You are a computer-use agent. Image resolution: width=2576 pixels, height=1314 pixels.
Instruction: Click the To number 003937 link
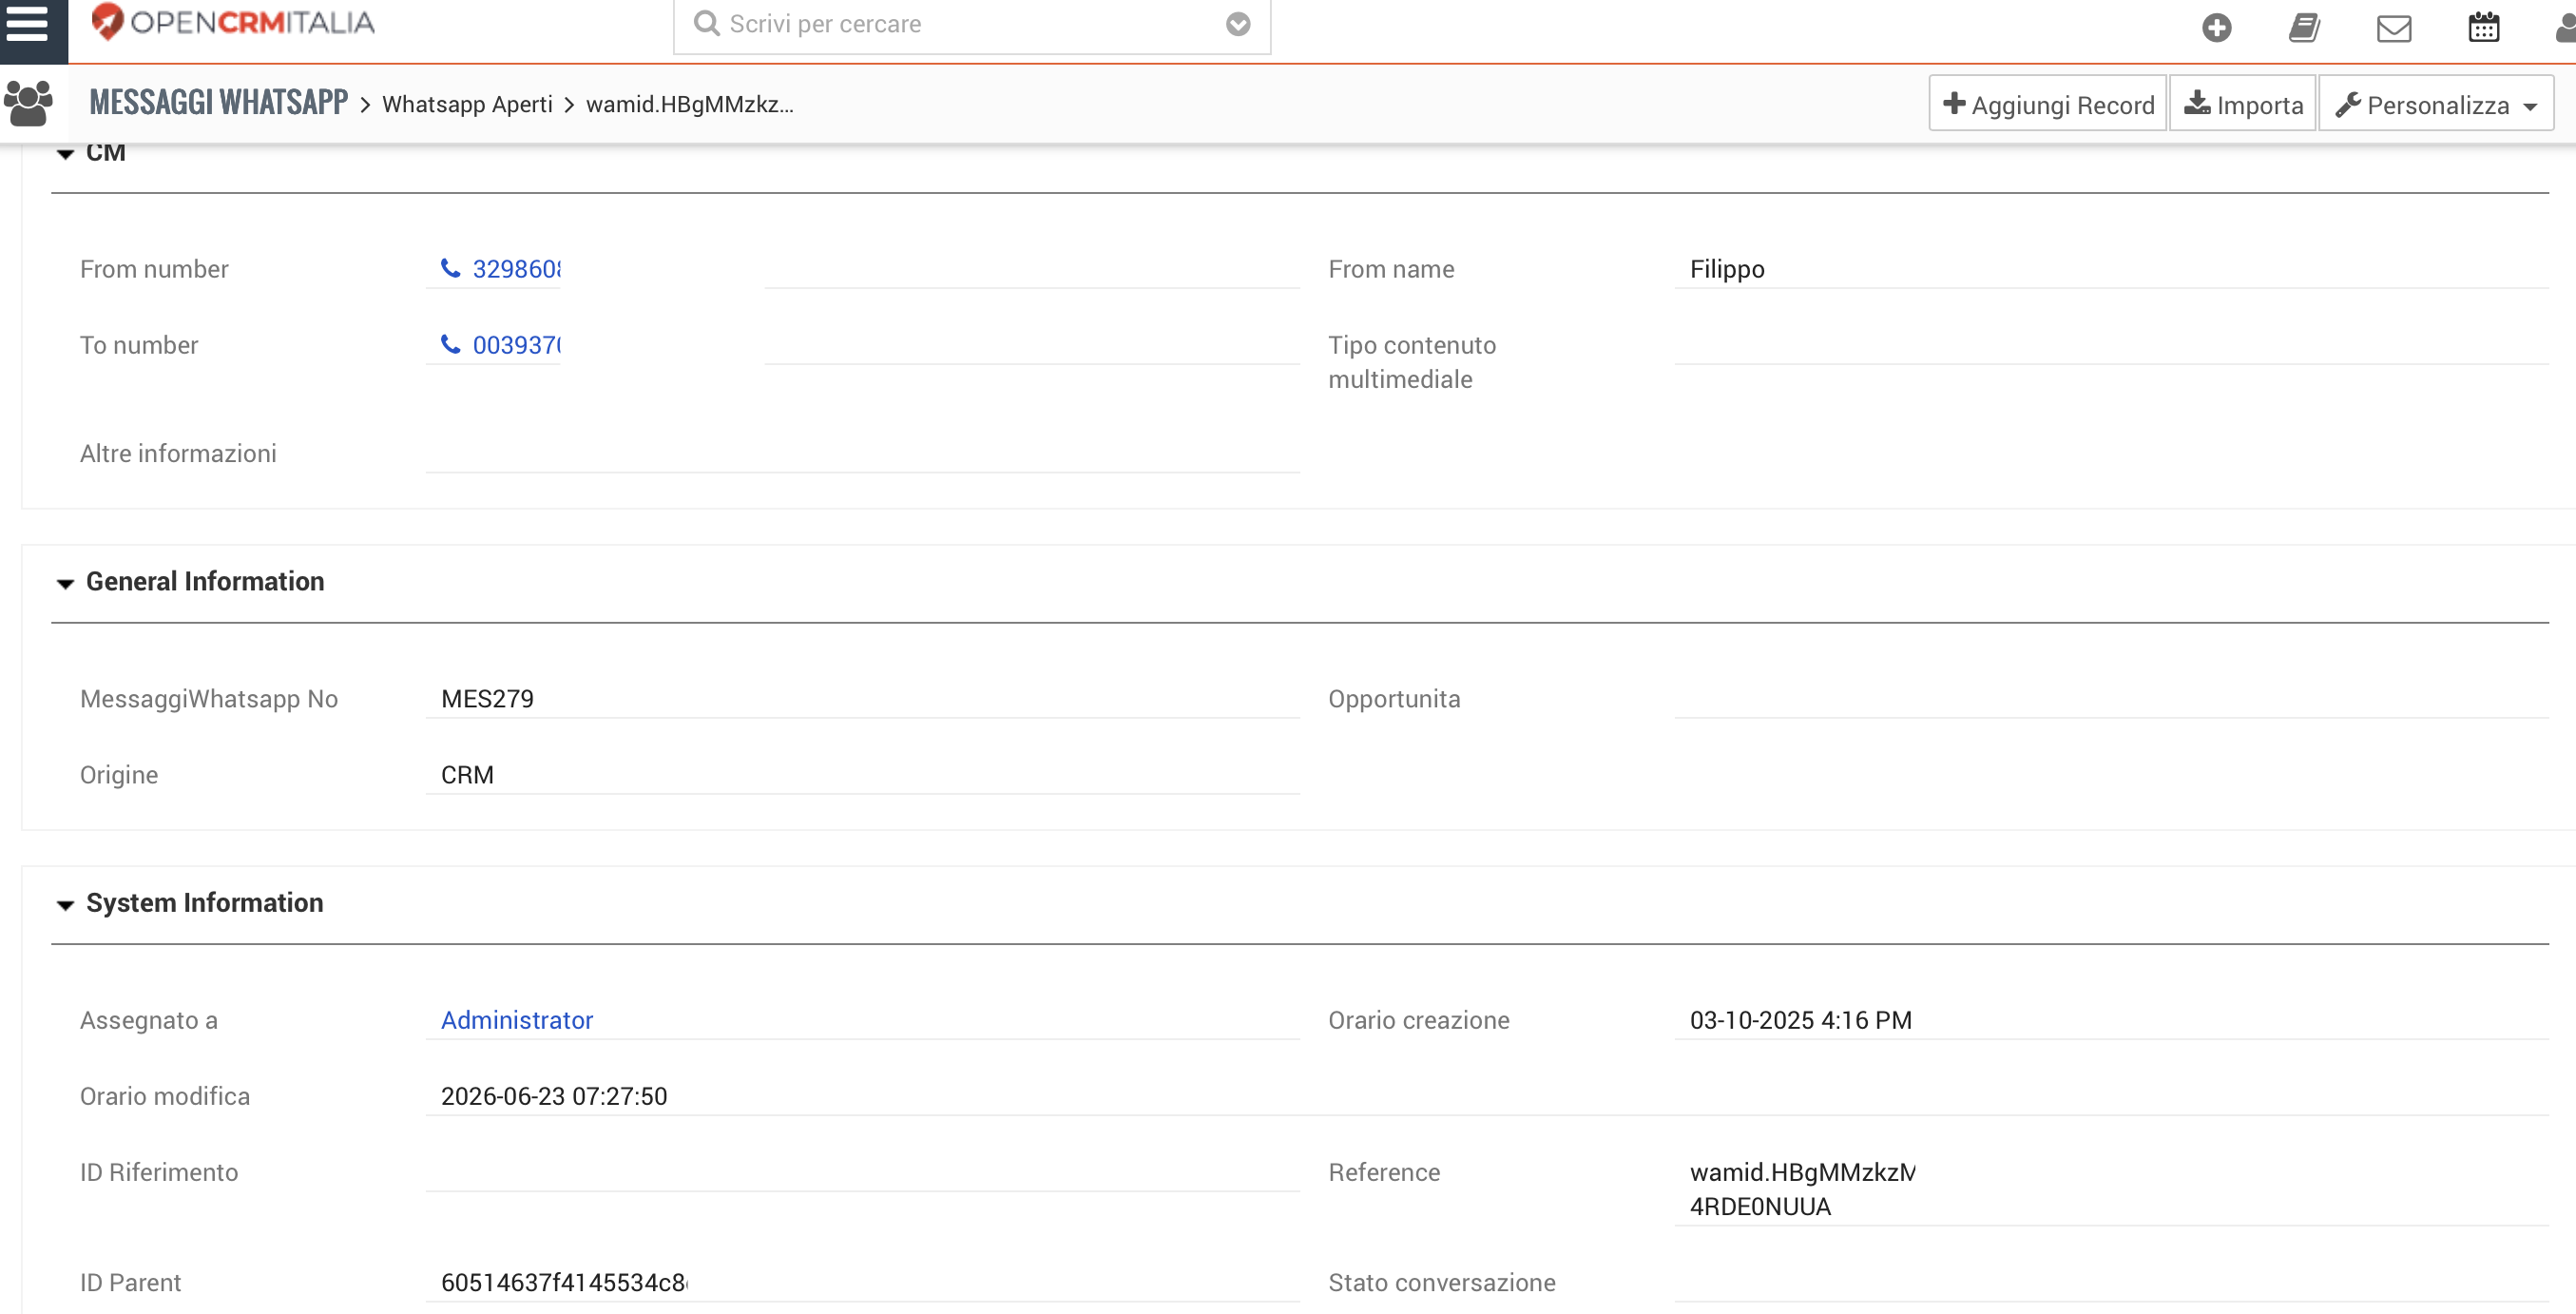516,345
